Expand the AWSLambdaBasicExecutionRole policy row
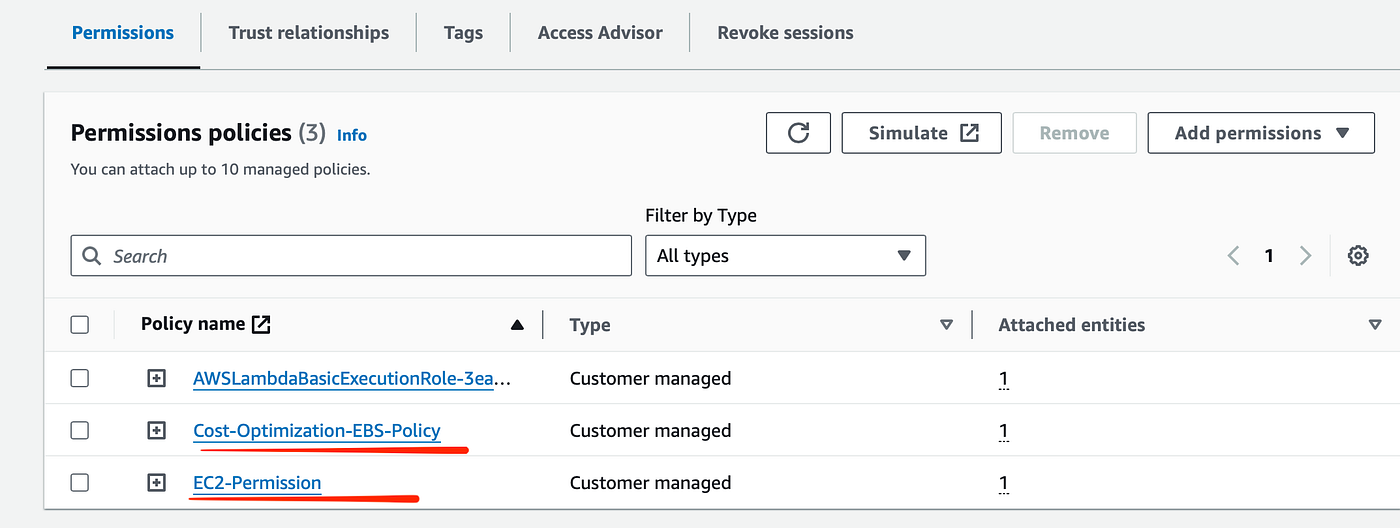 (x=156, y=378)
